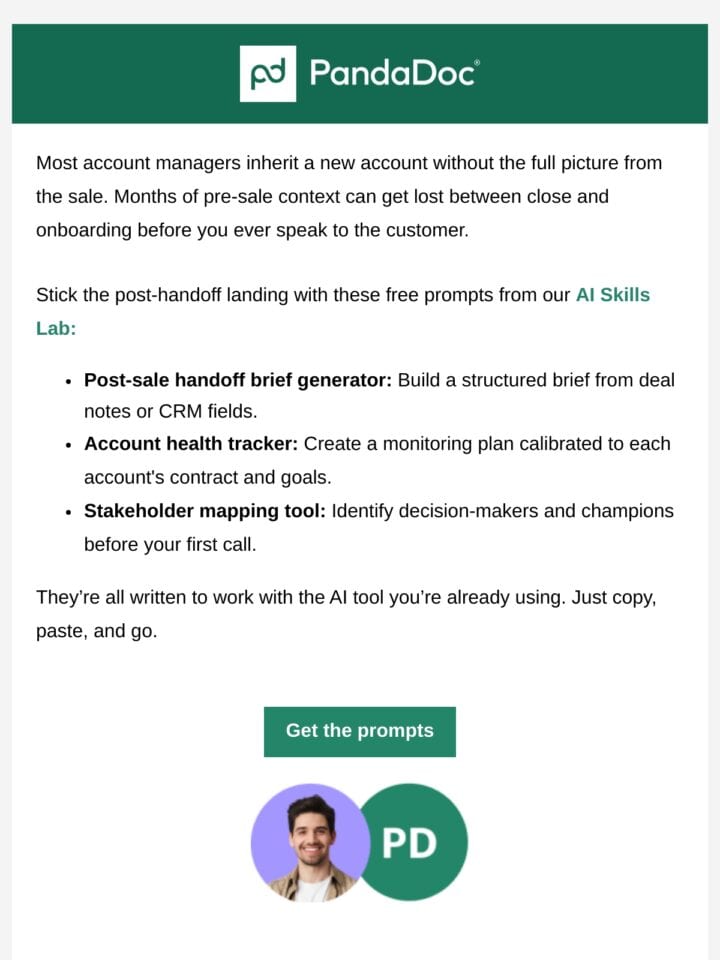Select 'Post-sale handoff brief generator:' bold heading
The width and height of the screenshot is (720, 960).
click(238, 380)
